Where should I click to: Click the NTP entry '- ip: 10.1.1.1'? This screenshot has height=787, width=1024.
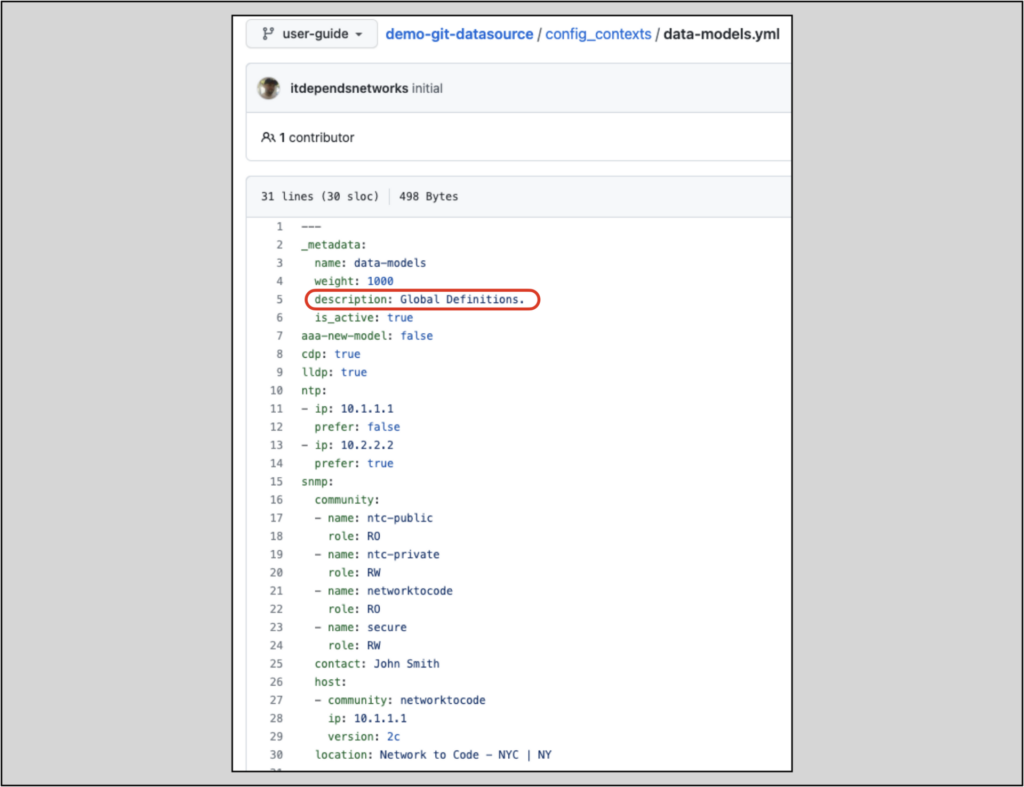click(347, 409)
